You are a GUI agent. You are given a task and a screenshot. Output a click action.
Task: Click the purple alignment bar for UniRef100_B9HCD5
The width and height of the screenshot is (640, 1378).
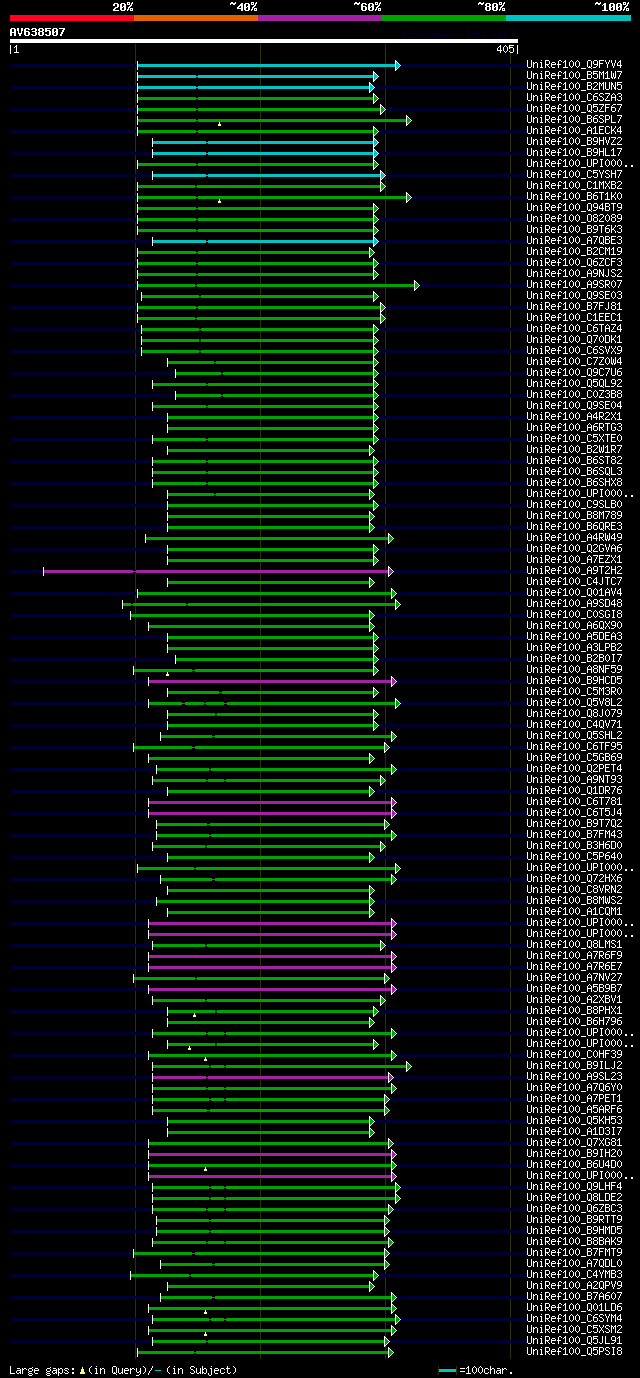pos(272,681)
